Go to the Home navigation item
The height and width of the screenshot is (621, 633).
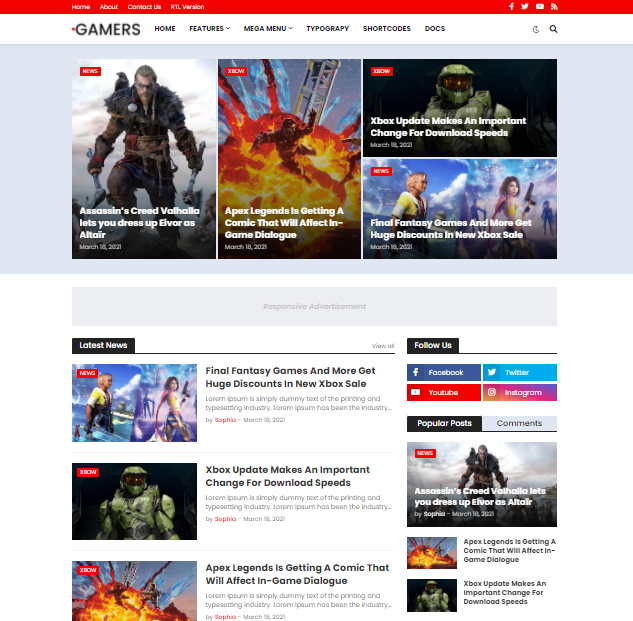pos(165,29)
